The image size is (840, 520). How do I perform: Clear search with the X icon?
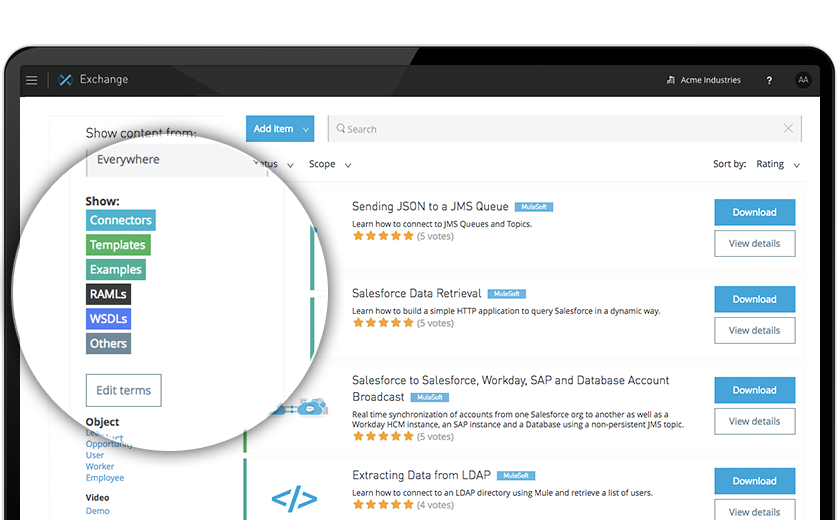(788, 129)
